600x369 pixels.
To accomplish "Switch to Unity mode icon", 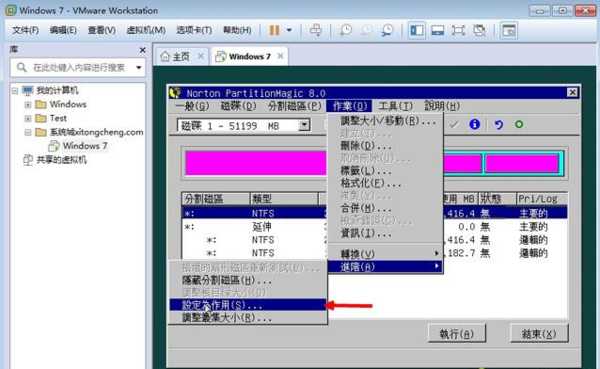I will point(479,30).
